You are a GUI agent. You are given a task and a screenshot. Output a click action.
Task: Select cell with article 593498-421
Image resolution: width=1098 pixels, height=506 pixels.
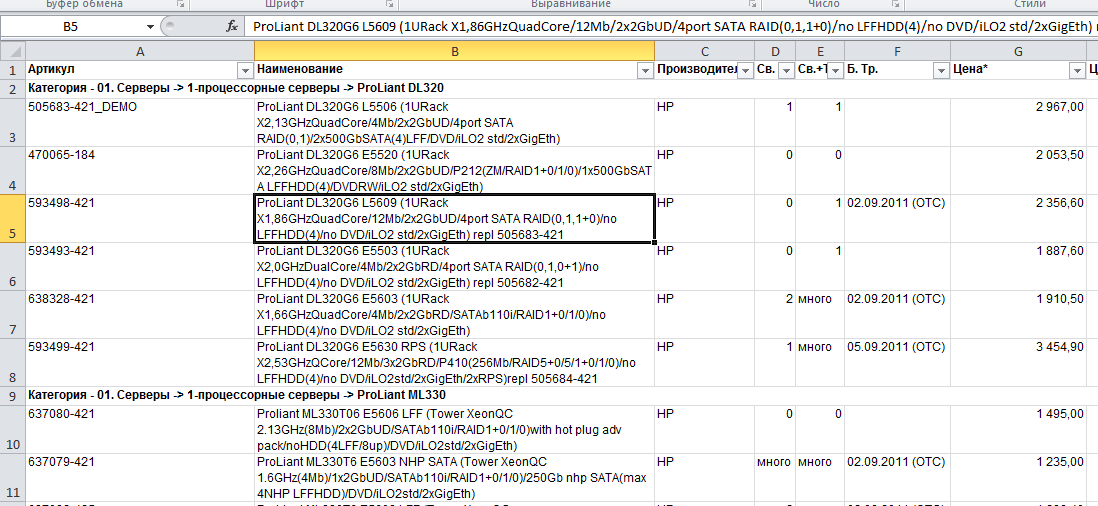140,219
